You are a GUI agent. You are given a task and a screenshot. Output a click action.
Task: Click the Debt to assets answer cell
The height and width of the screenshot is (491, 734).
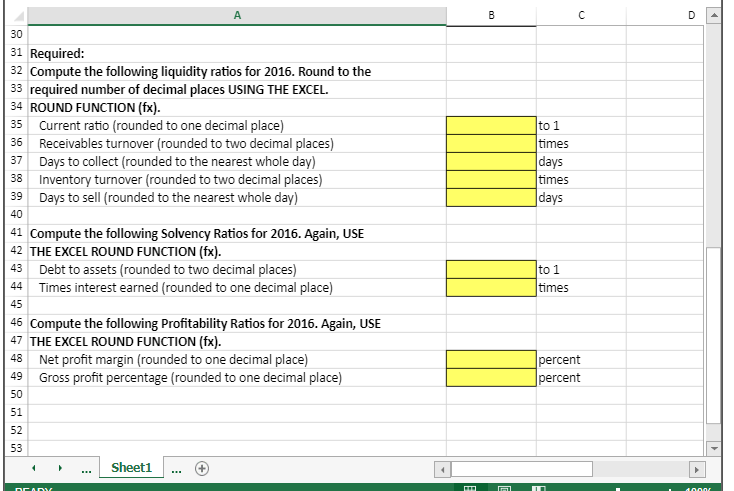491,270
